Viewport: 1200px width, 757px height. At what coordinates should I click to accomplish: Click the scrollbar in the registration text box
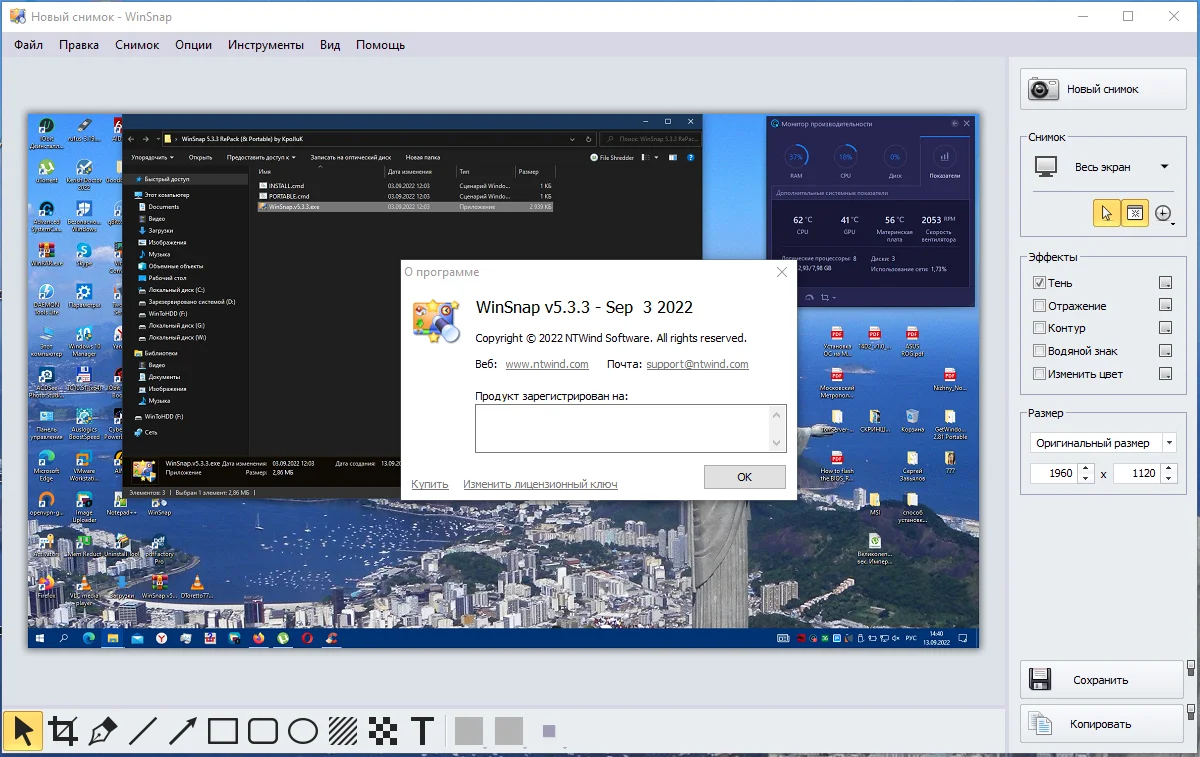point(777,428)
